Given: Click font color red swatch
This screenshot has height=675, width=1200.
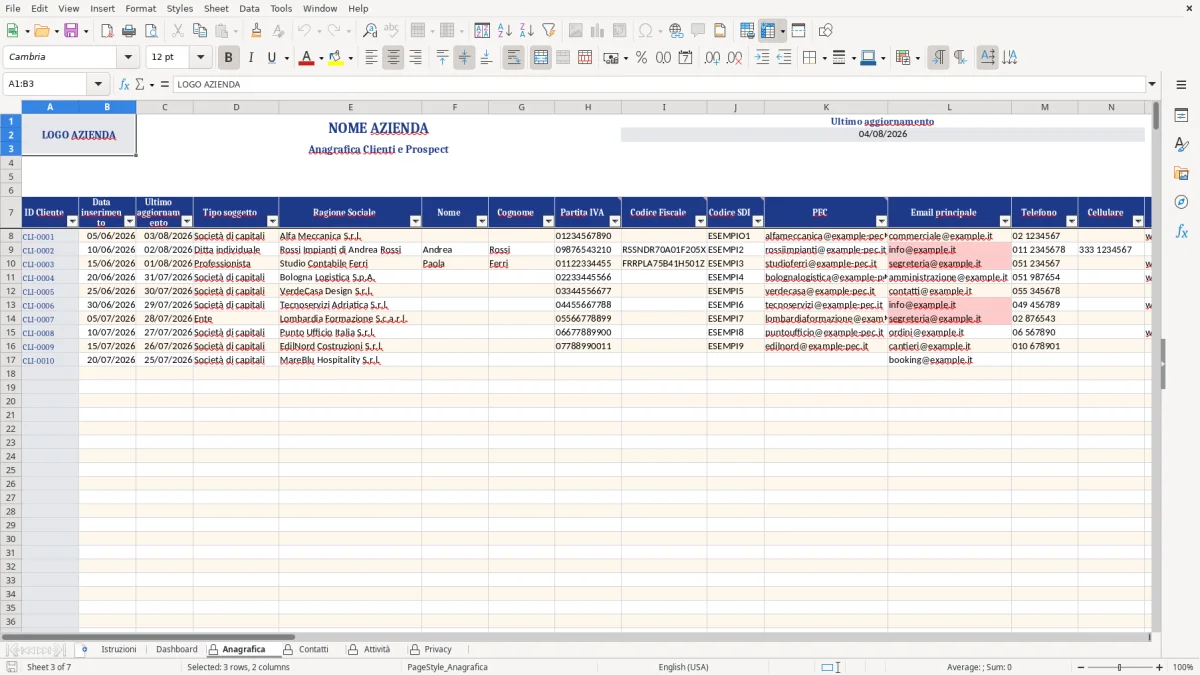Looking at the screenshot, I should click(x=305, y=58).
